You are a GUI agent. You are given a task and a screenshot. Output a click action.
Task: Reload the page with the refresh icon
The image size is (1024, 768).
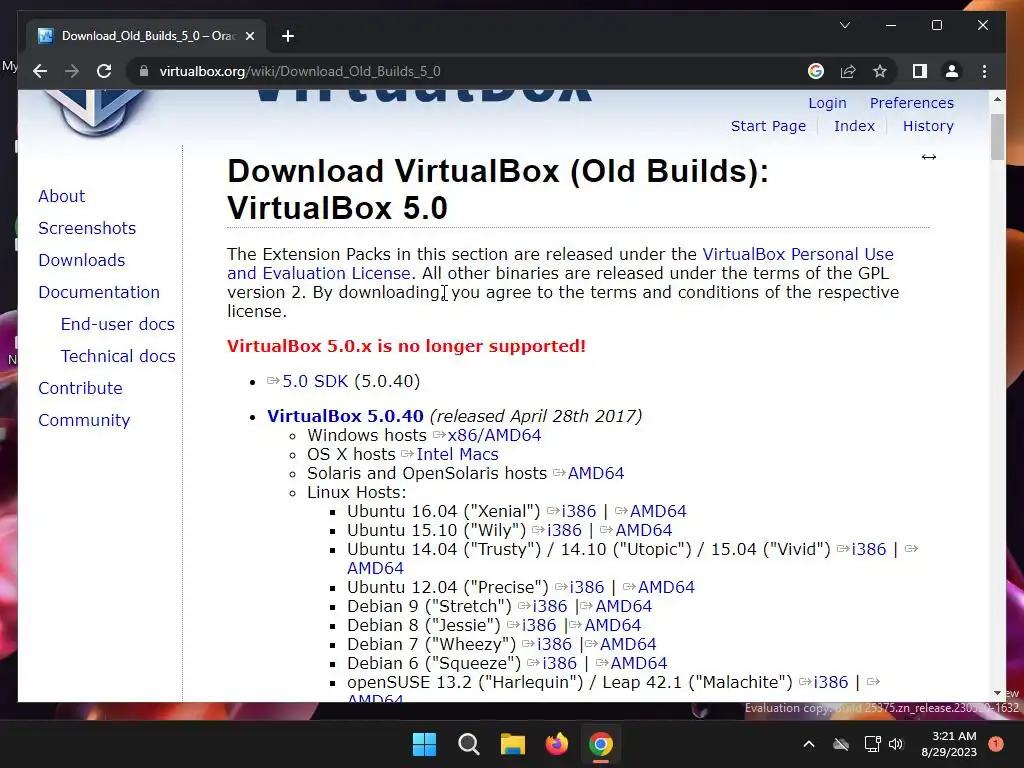[x=104, y=71]
